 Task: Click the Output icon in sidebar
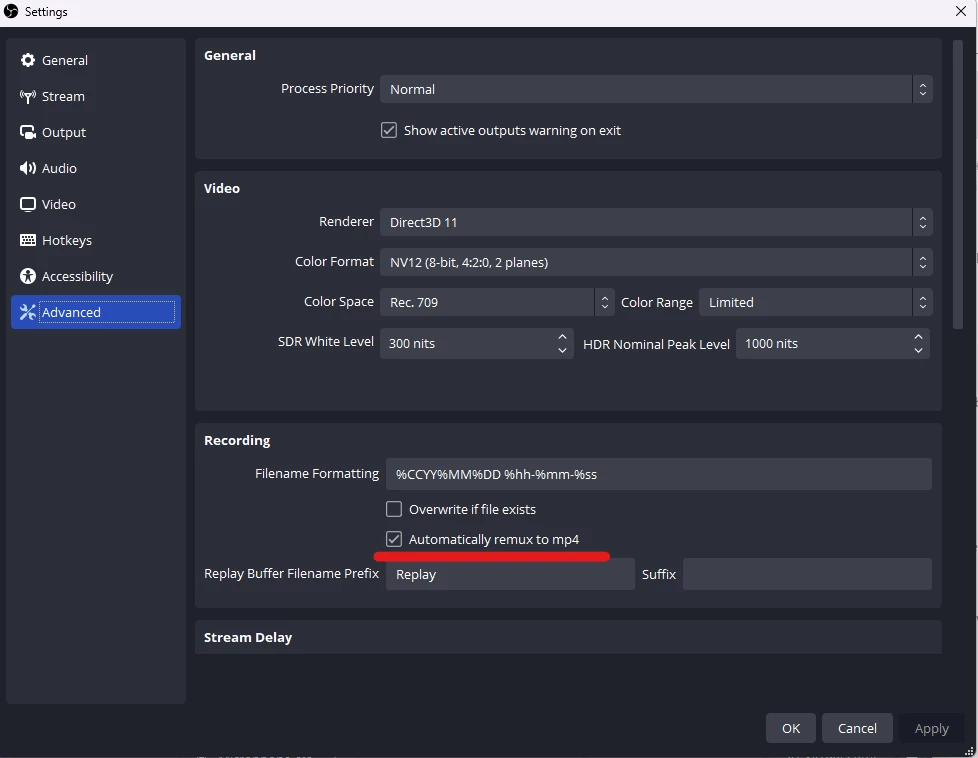[x=27, y=132]
